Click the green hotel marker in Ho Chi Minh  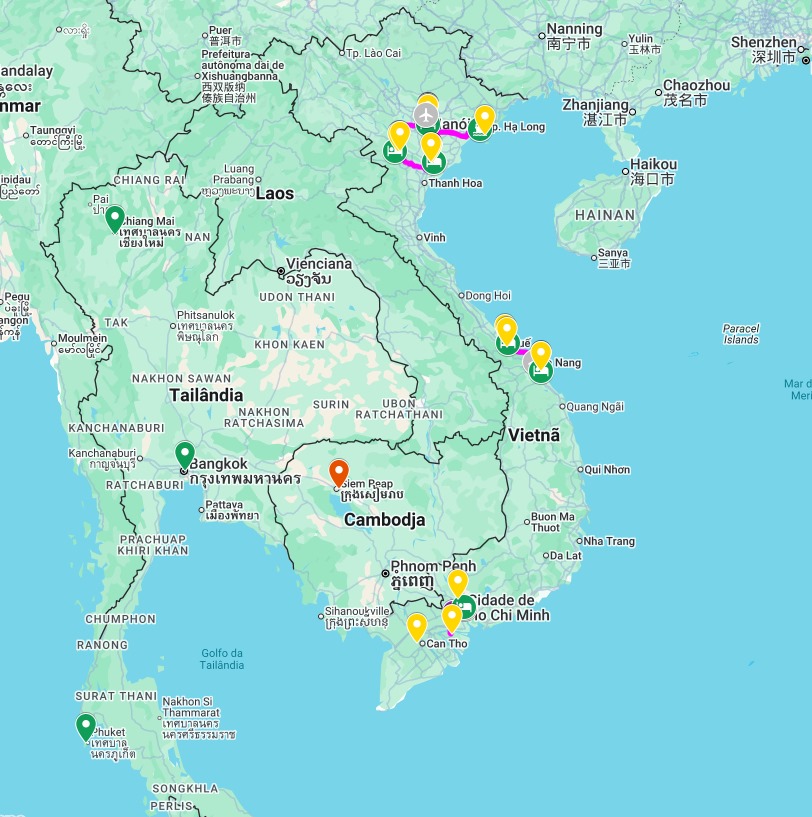465,606
